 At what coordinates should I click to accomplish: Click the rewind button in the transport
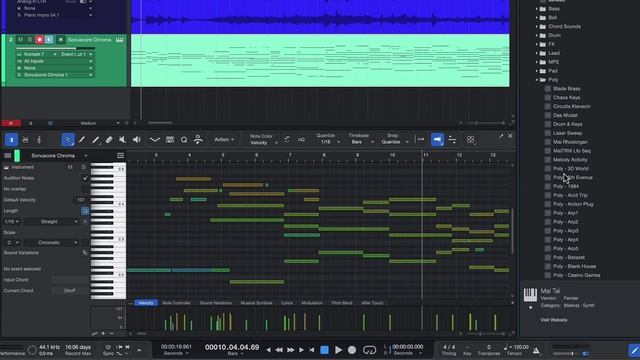279,350
